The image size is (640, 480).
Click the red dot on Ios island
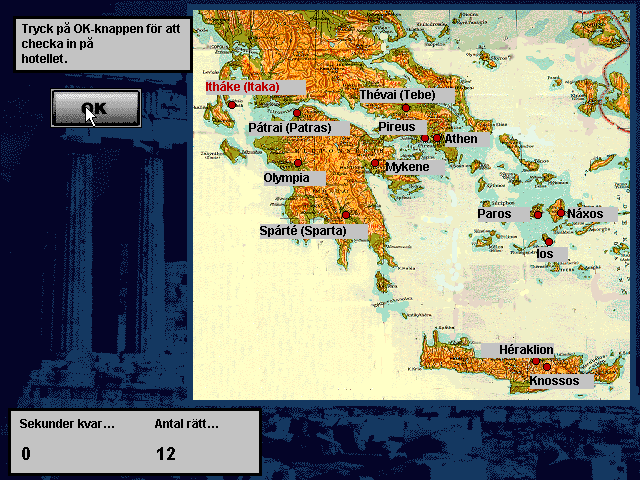coord(549,242)
